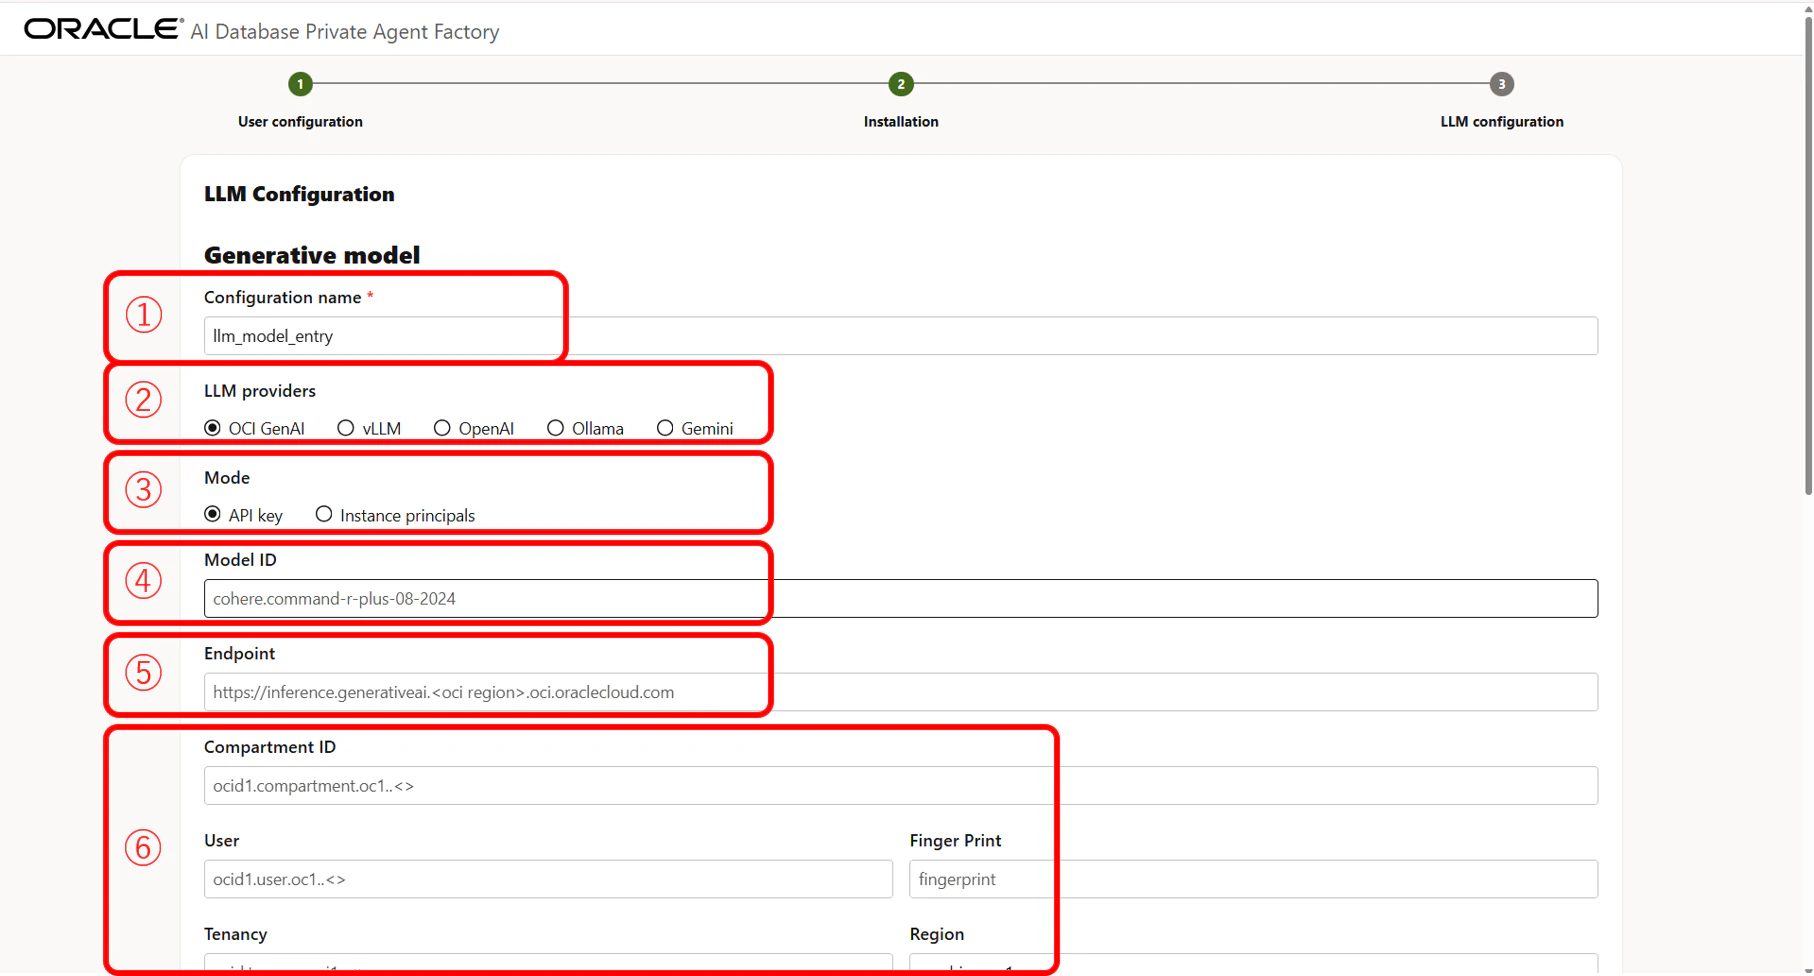Pick the Gemini provider radio button
1814x976 pixels.
click(665, 428)
